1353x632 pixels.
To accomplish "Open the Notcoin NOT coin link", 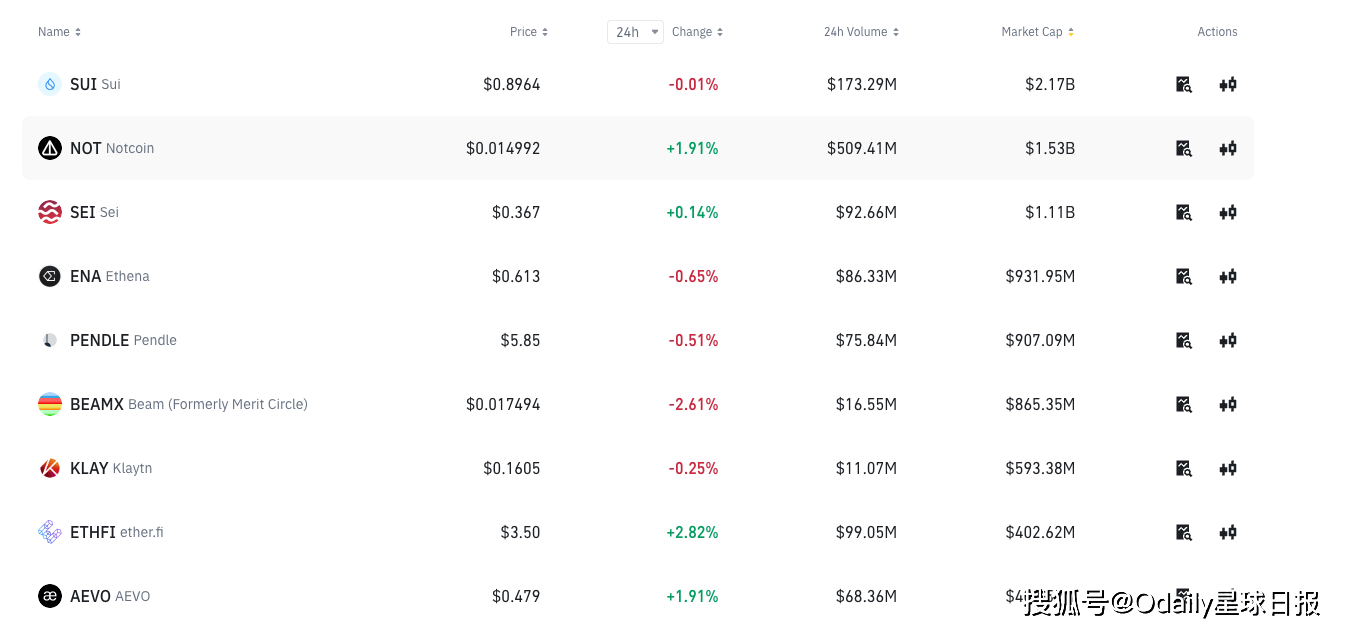I will 111,148.
